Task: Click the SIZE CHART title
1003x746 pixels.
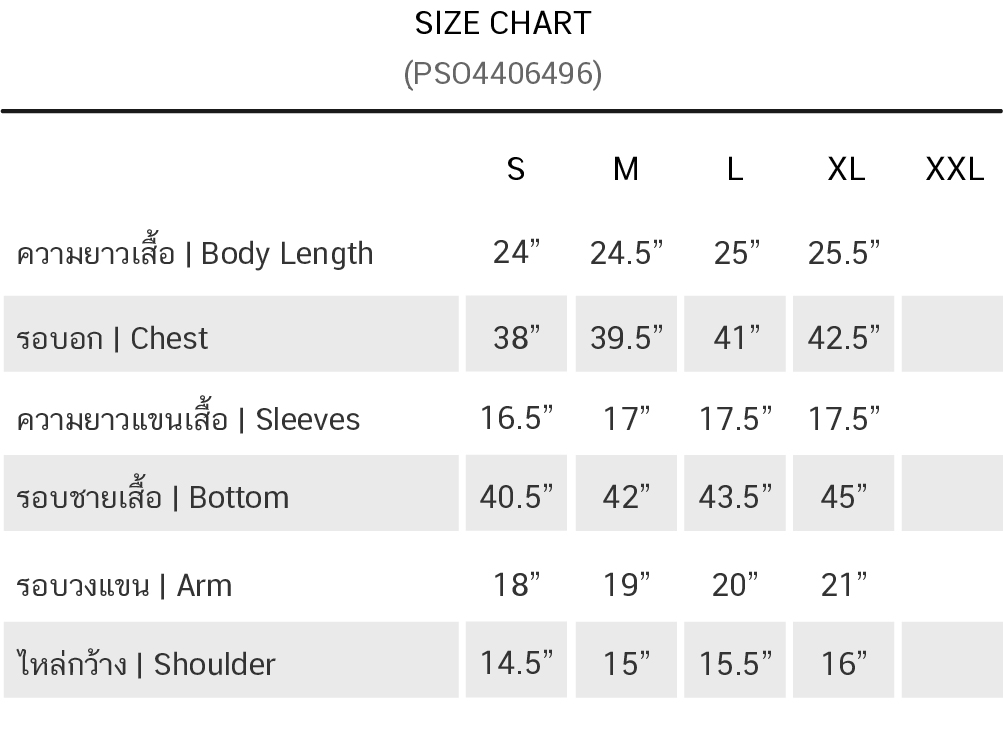Action: click(x=503, y=23)
